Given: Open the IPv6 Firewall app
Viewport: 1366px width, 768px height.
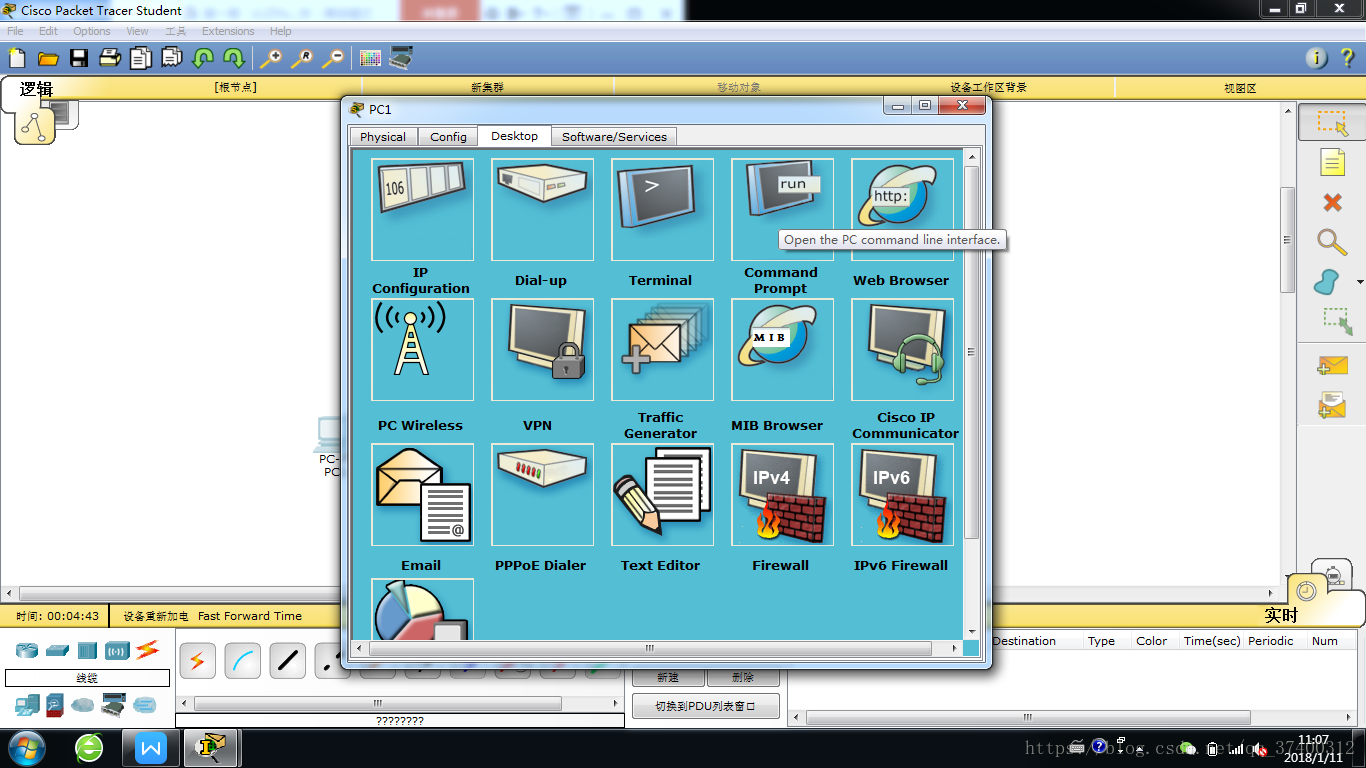Looking at the screenshot, I should (x=902, y=495).
